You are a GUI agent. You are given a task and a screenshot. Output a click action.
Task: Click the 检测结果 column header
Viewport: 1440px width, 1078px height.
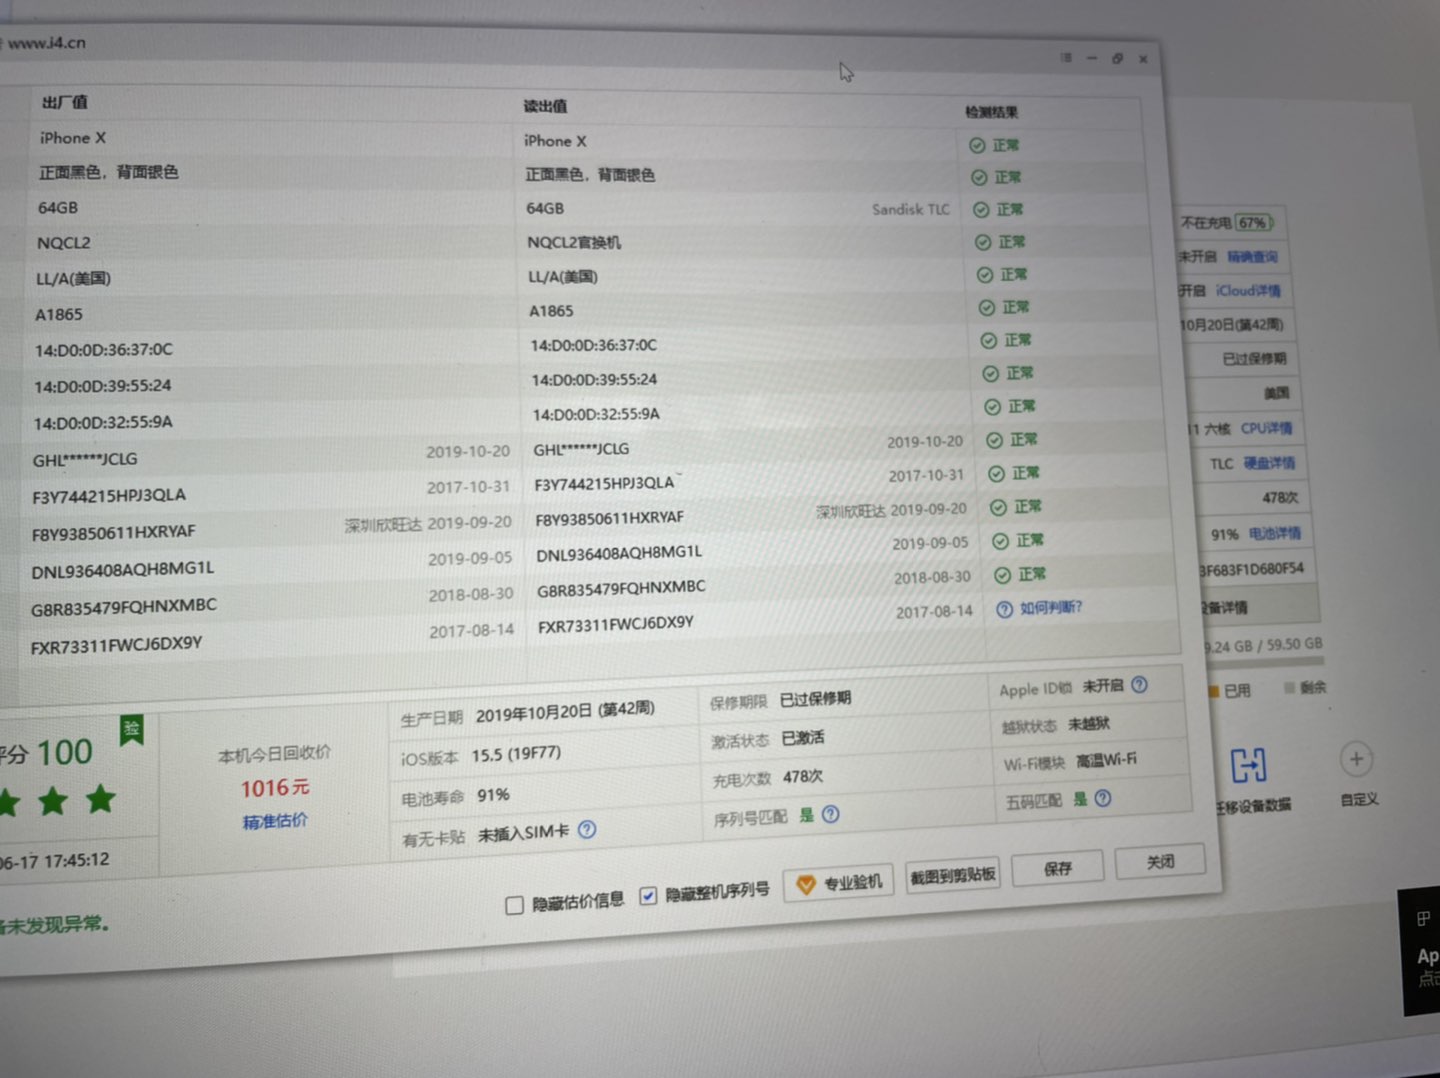tap(991, 112)
